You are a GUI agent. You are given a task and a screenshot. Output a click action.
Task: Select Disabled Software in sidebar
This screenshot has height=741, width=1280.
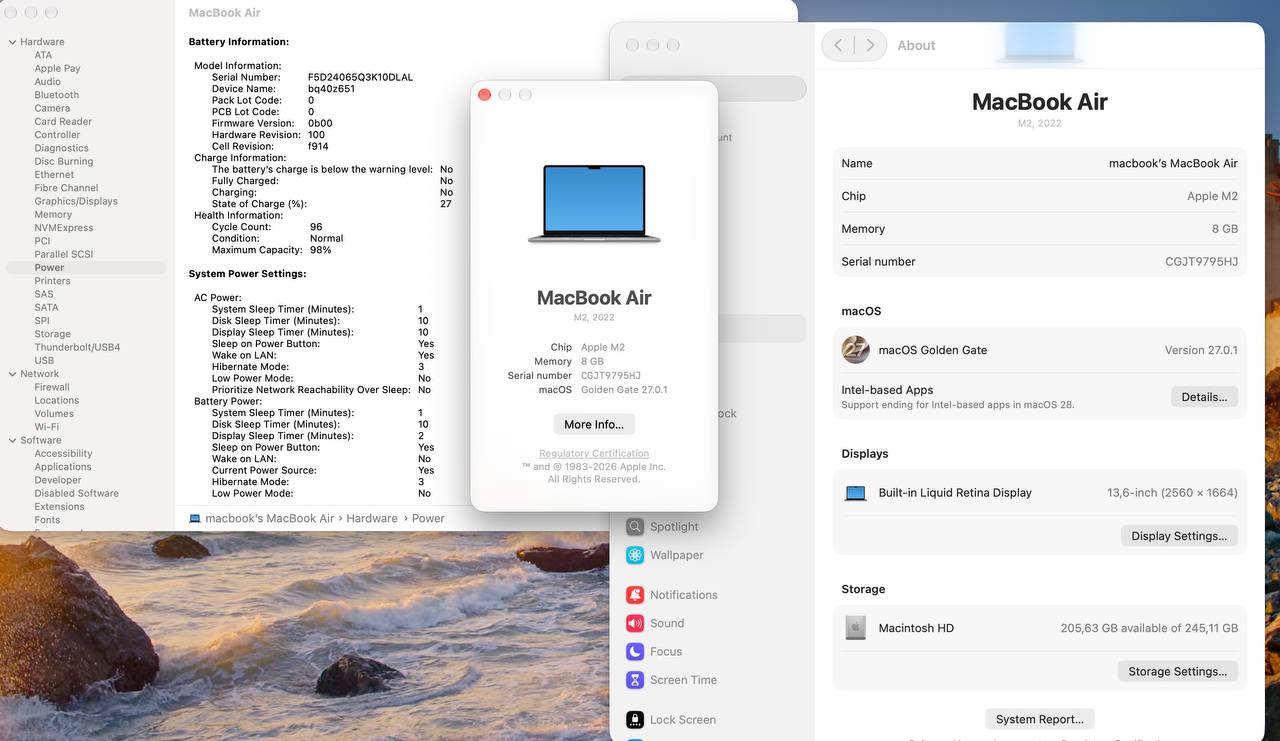click(x=77, y=493)
